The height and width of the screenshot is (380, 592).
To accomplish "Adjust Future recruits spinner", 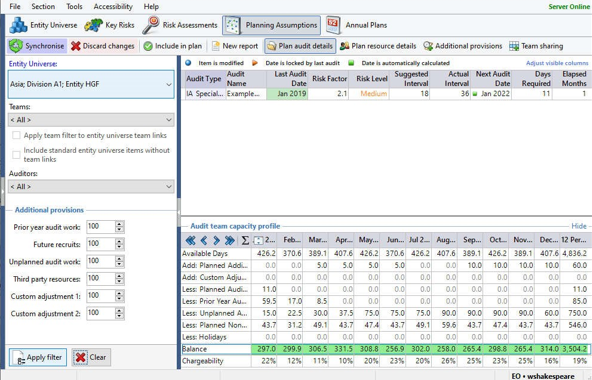I will 119,244.
